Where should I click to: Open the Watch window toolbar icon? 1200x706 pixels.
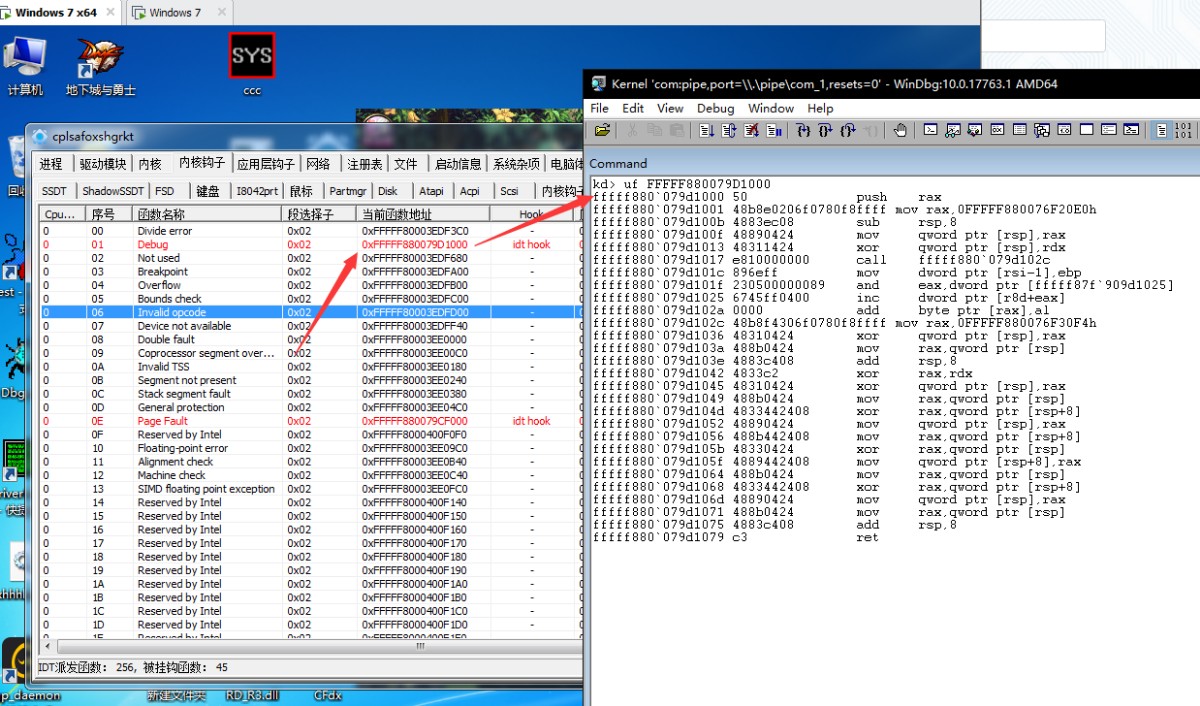pos(954,130)
